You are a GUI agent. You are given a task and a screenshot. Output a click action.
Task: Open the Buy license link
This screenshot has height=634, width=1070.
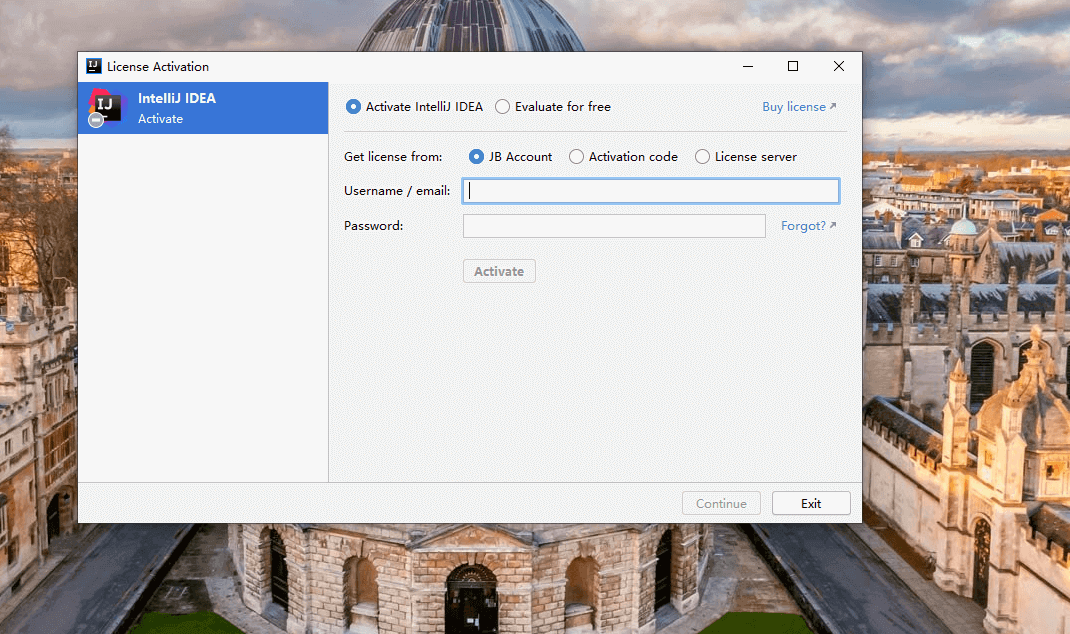(x=793, y=107)
